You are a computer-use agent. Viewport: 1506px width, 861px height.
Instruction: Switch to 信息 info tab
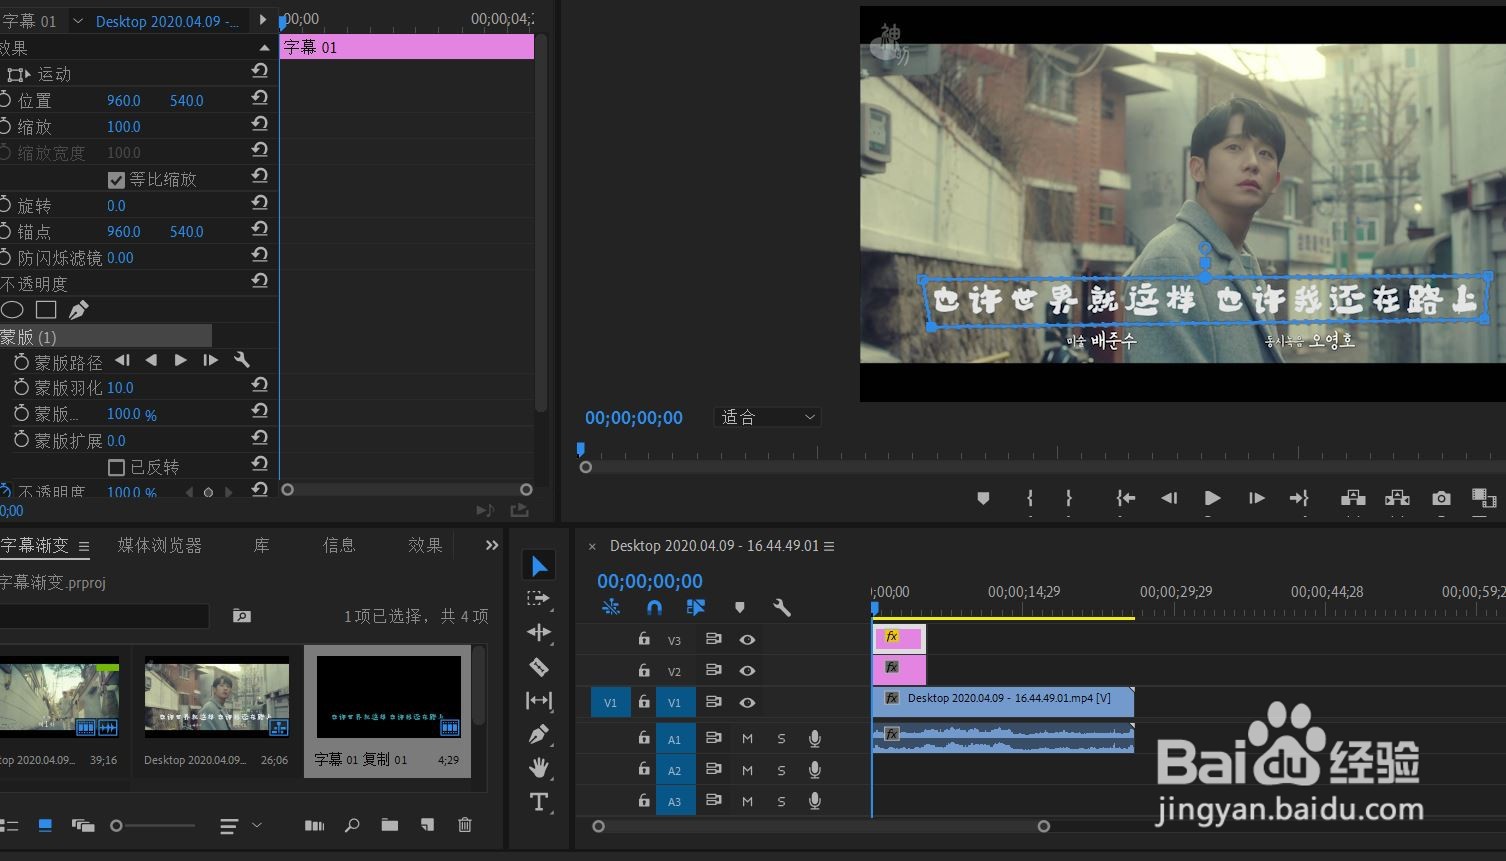click(339, 545)
